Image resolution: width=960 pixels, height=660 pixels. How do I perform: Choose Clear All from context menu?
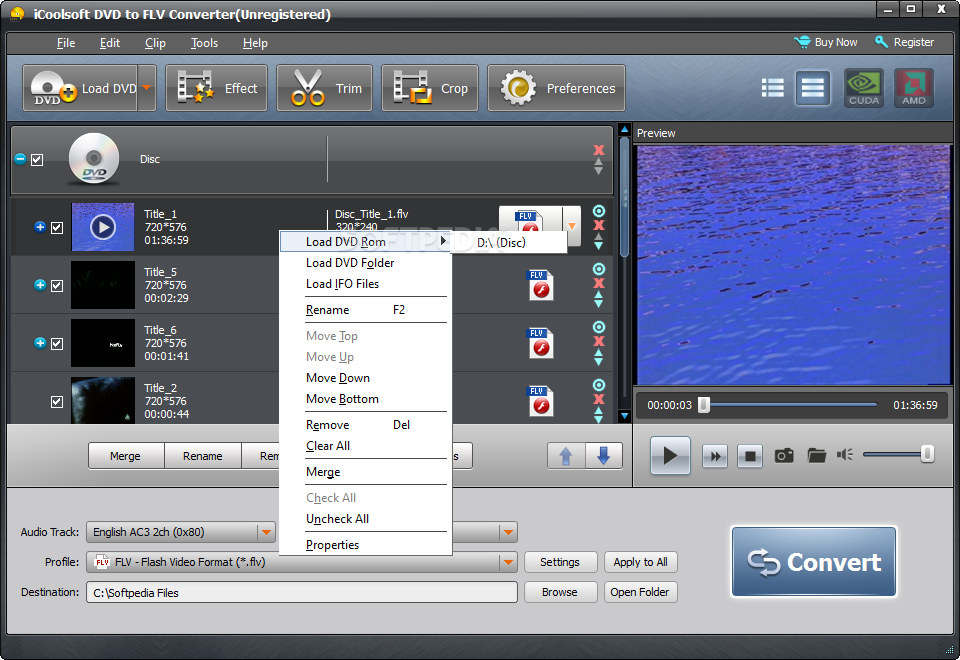pyautogui.click(x=366, y=446)
